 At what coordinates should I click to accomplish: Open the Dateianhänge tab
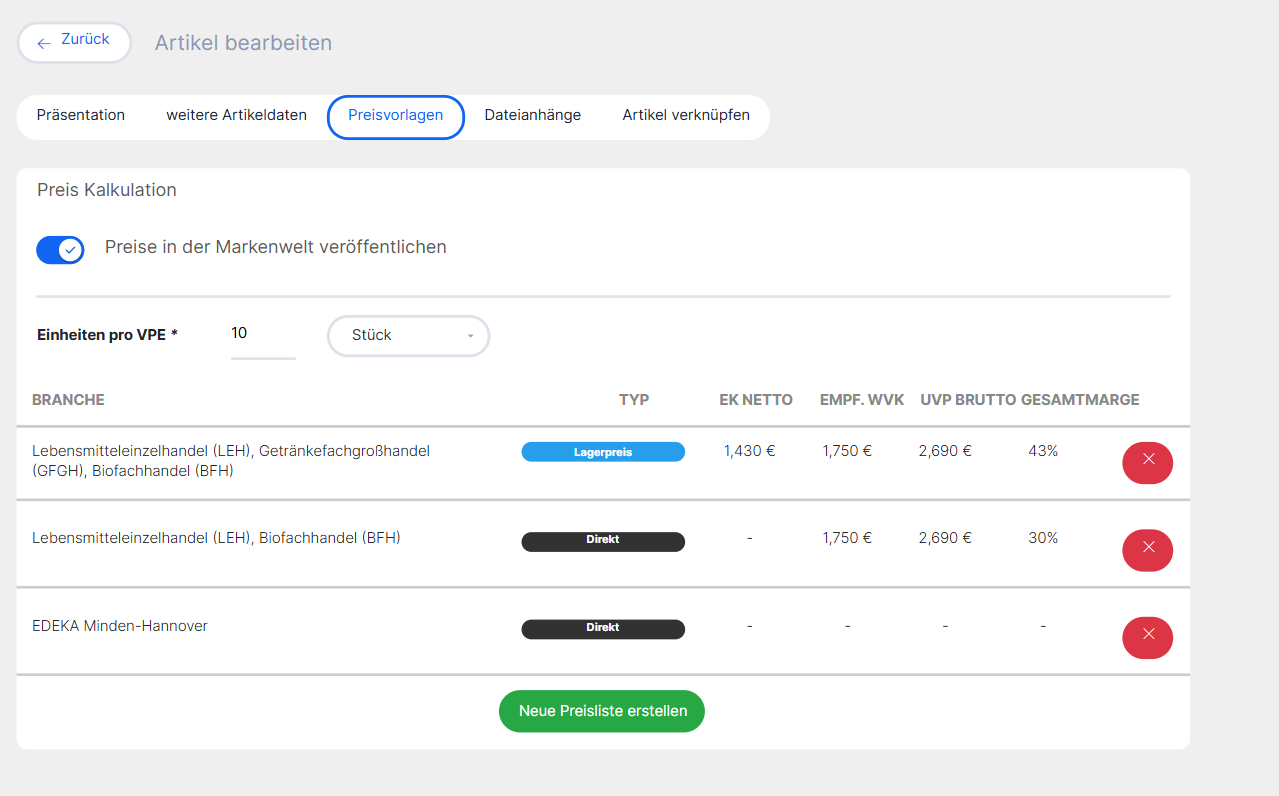click(x=533, y=115)
